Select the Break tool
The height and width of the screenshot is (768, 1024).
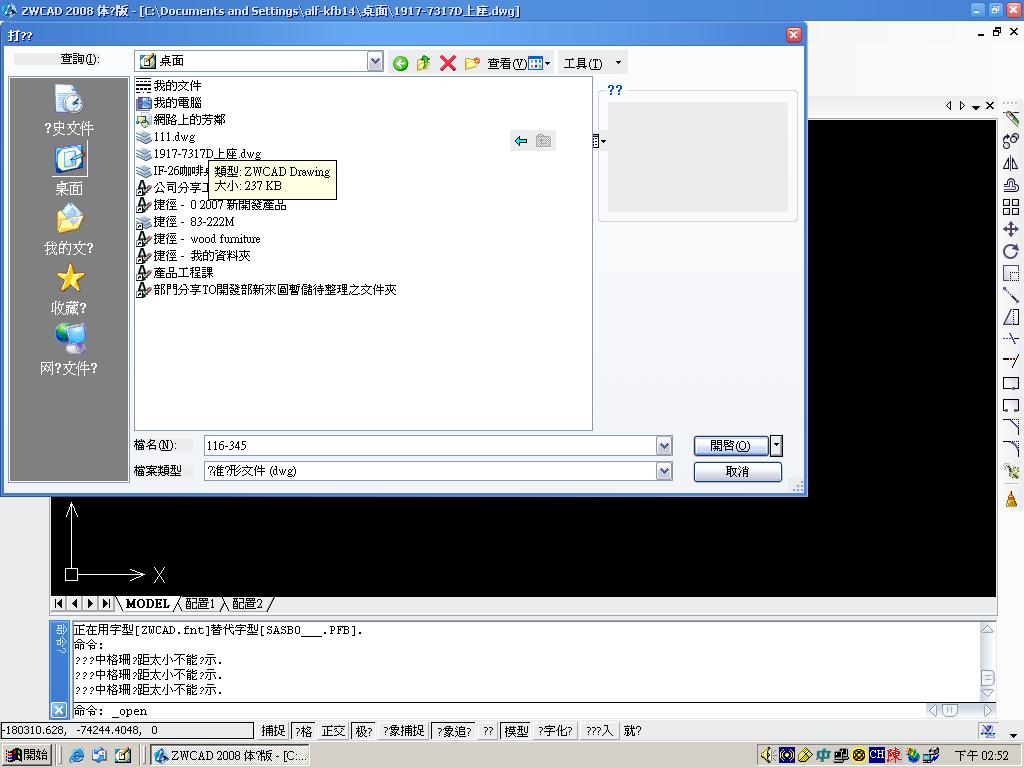click(x=1011, y=406)
